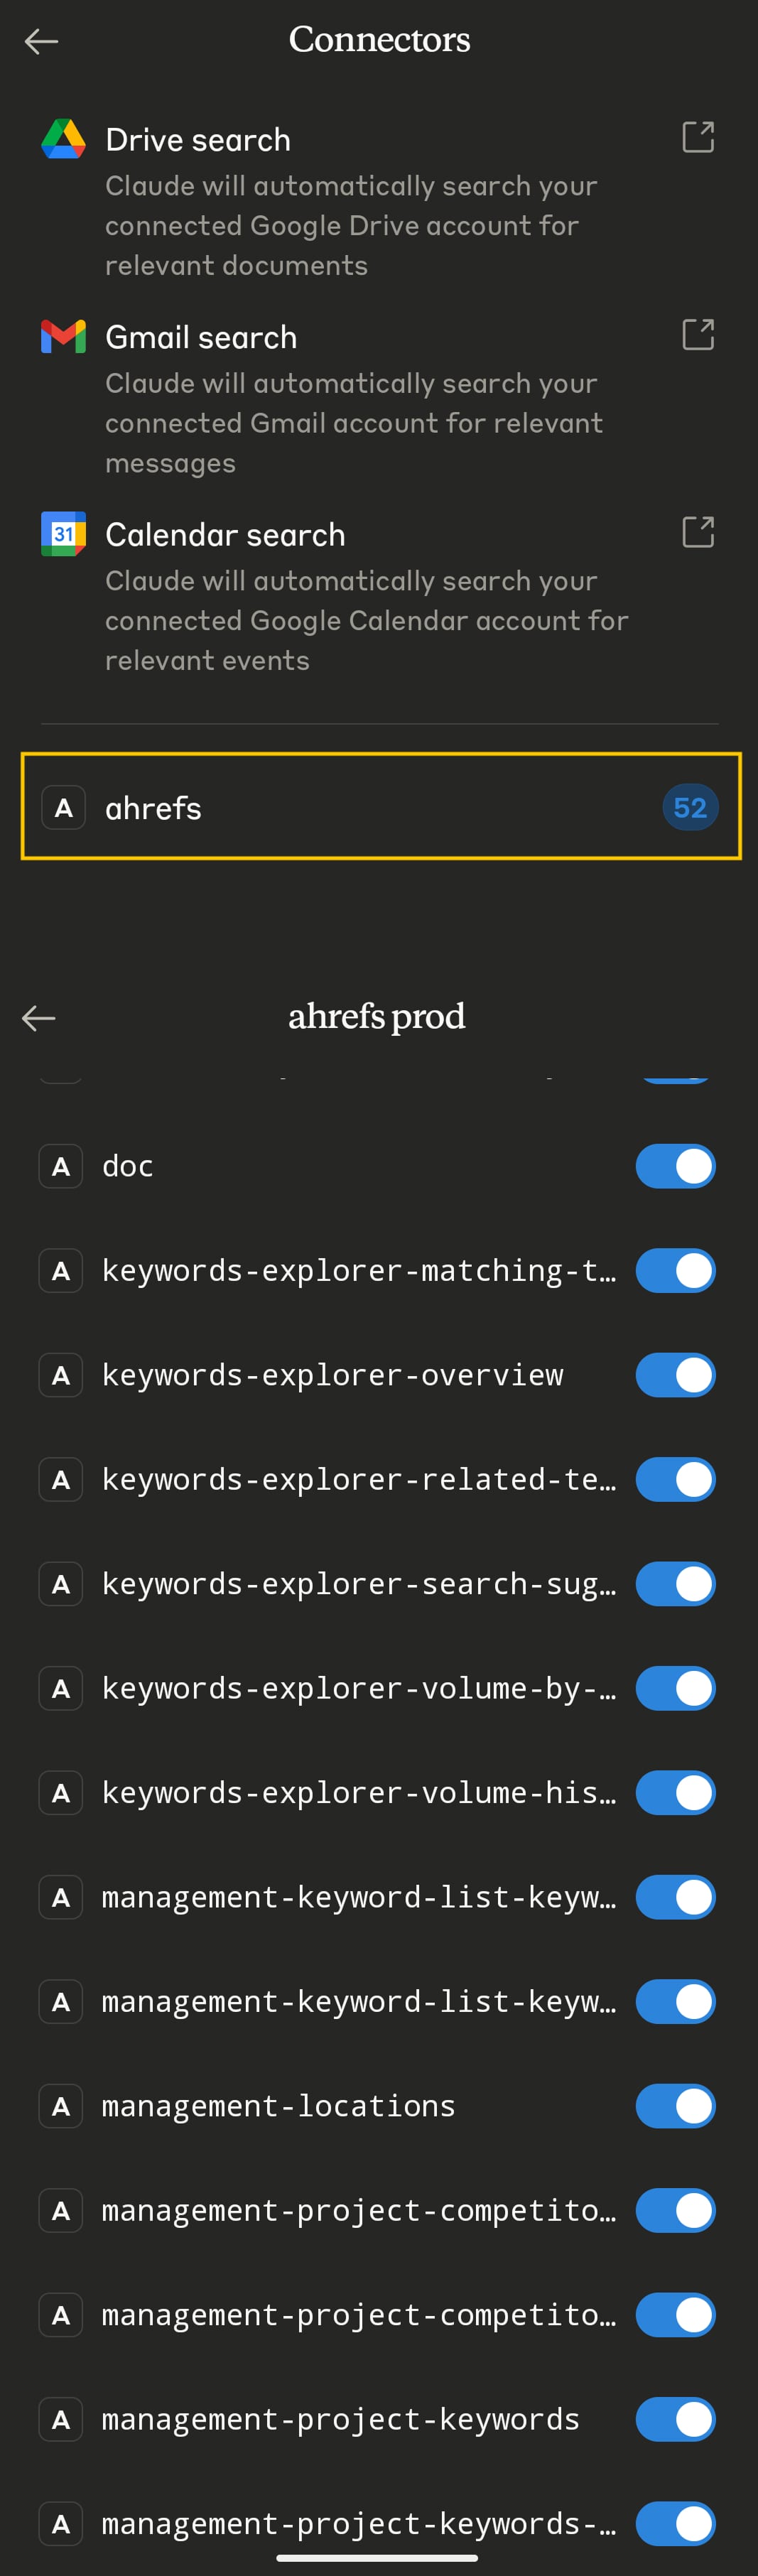Go back from ahrefs prod screen
758x2576 pixels.
(39, 1018)
